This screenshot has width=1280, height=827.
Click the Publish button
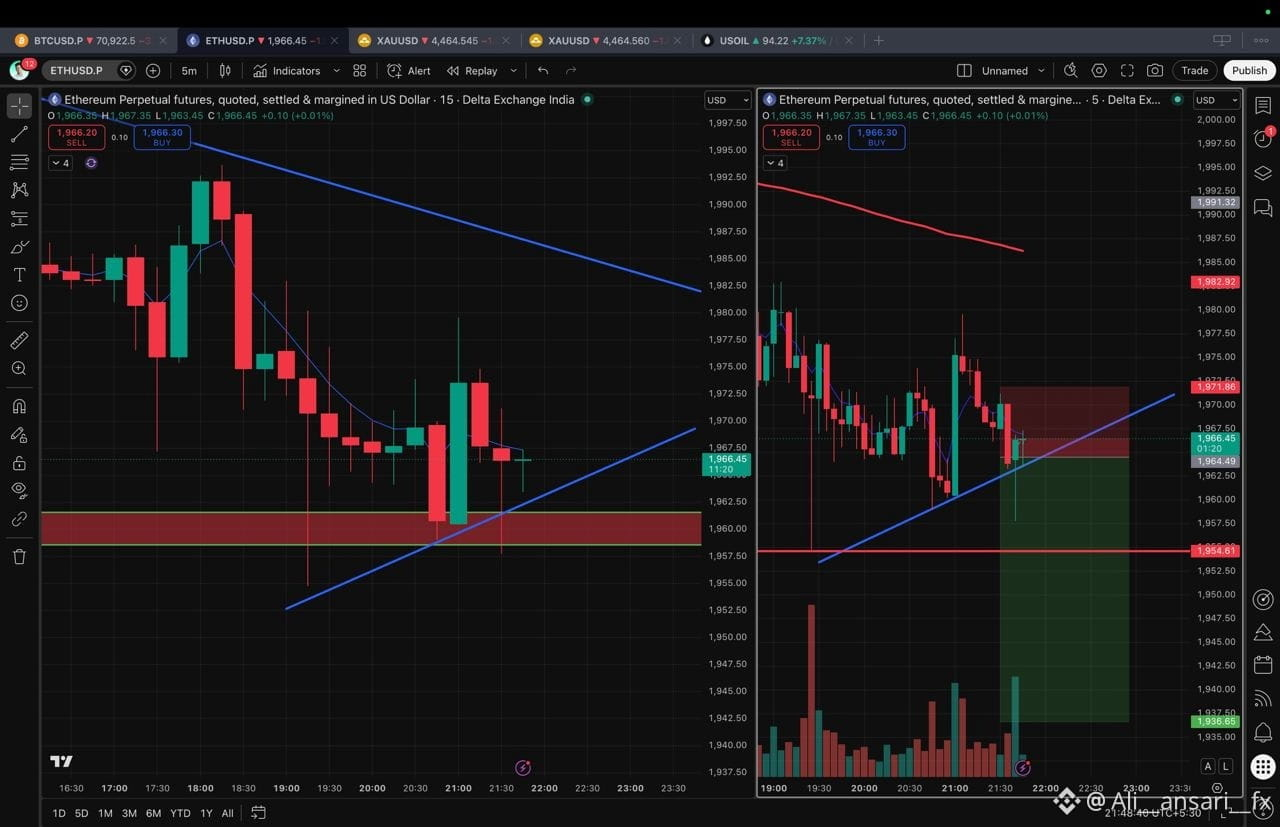coord(1249,71)
